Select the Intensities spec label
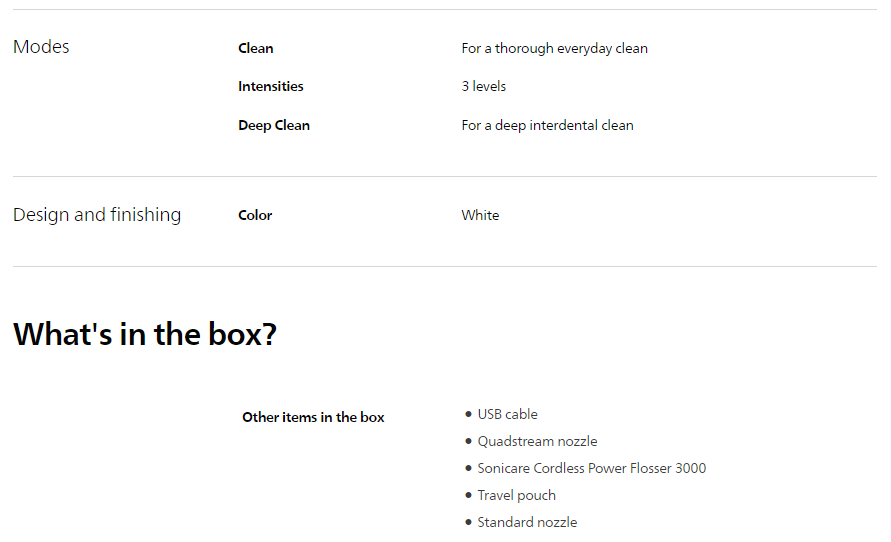This screenshot has height=542, width=891. tap(270, 86)
